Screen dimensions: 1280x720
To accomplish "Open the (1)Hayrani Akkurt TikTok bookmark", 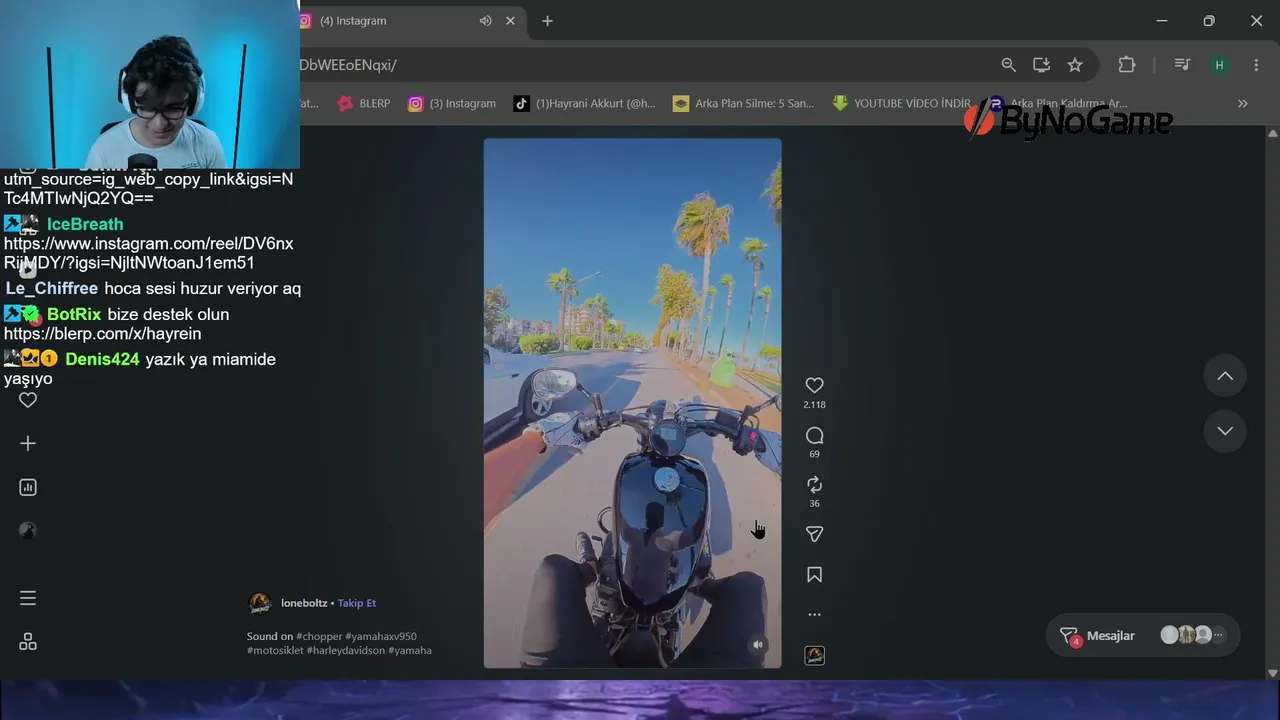I will [585, 103].
